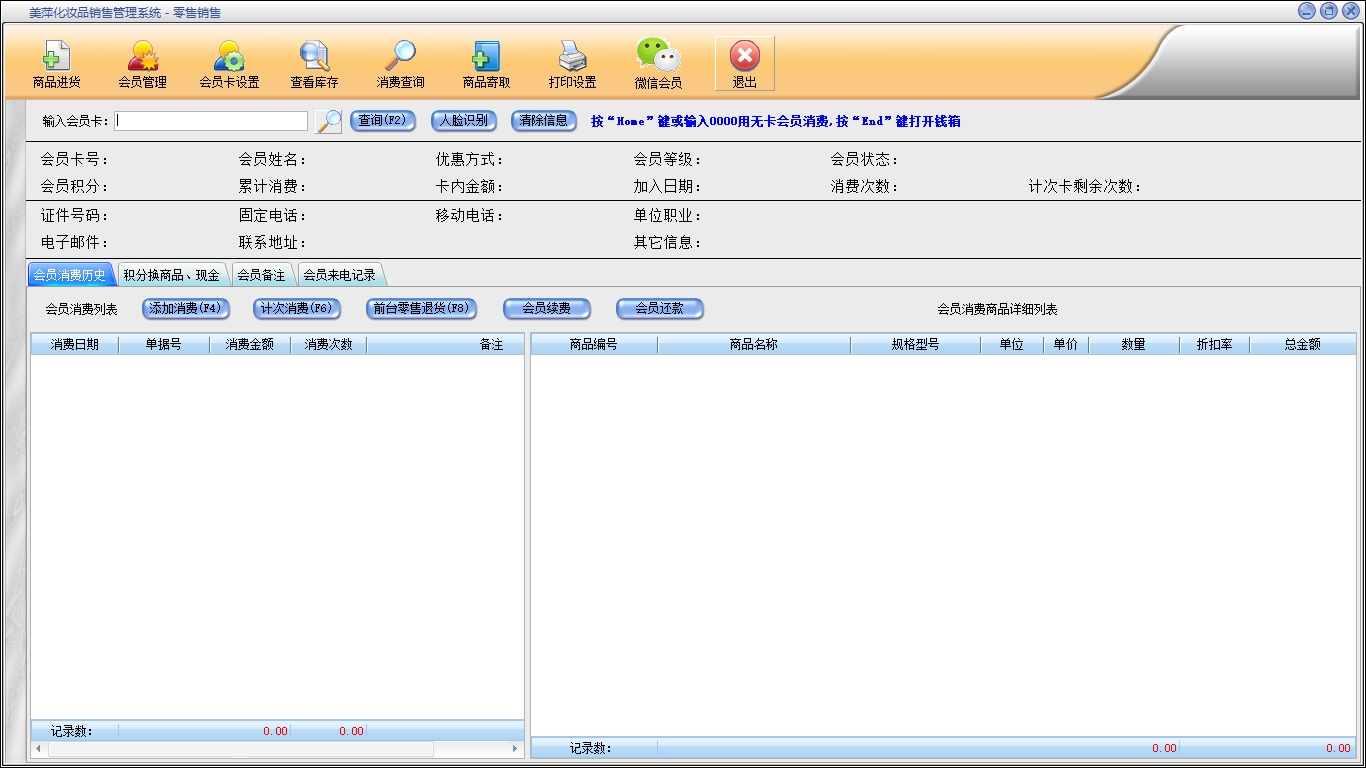Click the 输入会员卡 text field

[x=211, y=121]
